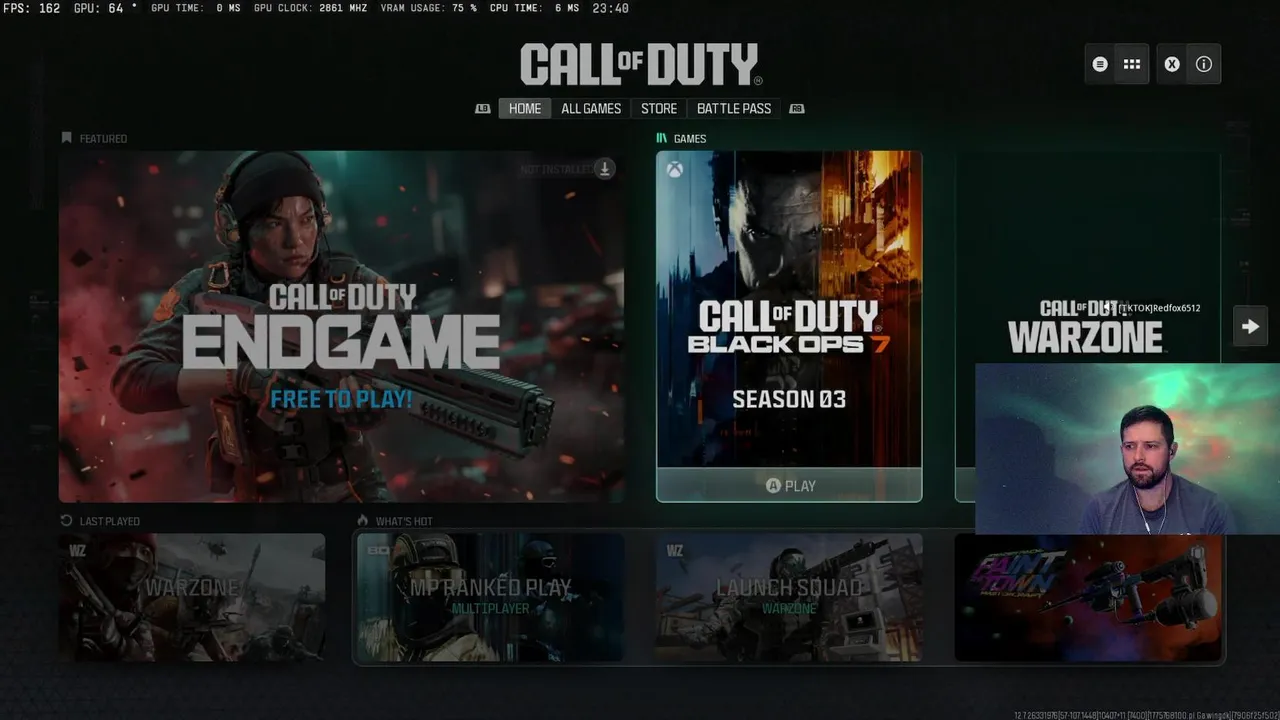
Task: Click the 23:40 clock in overlay
Action: 610,8
